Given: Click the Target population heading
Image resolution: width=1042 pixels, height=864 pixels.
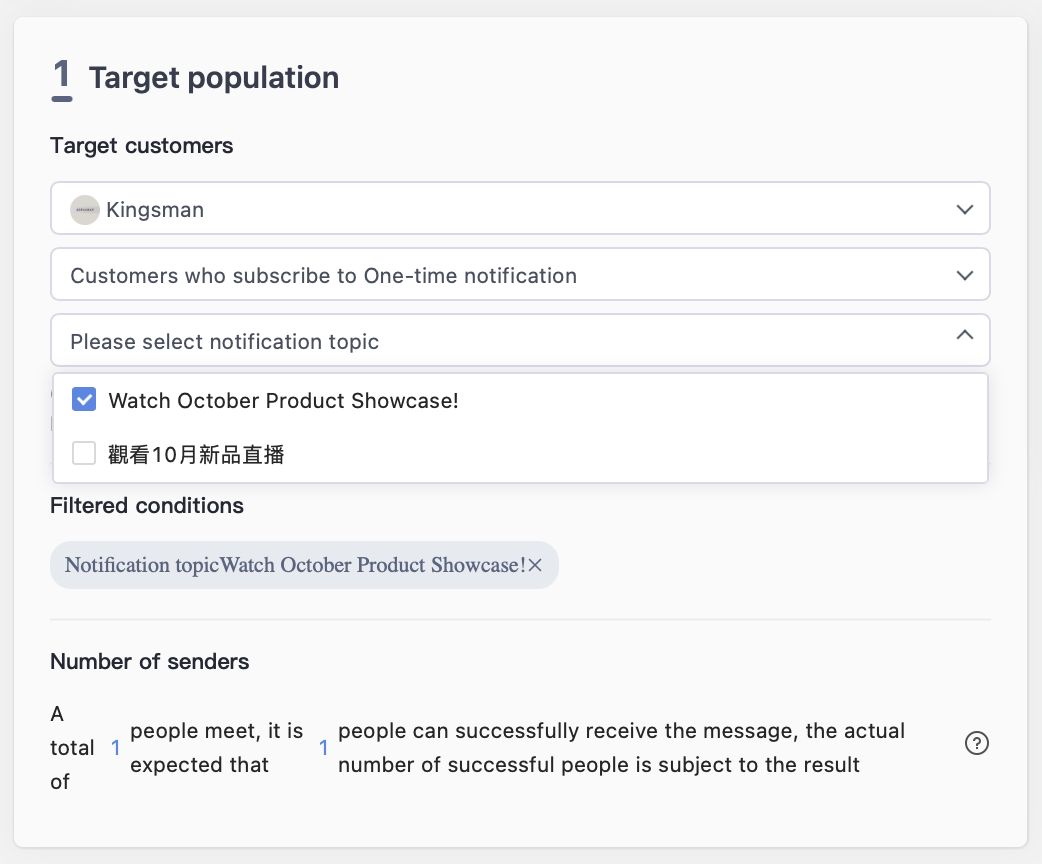Looking at the screenshot, I should coord(213,78).
